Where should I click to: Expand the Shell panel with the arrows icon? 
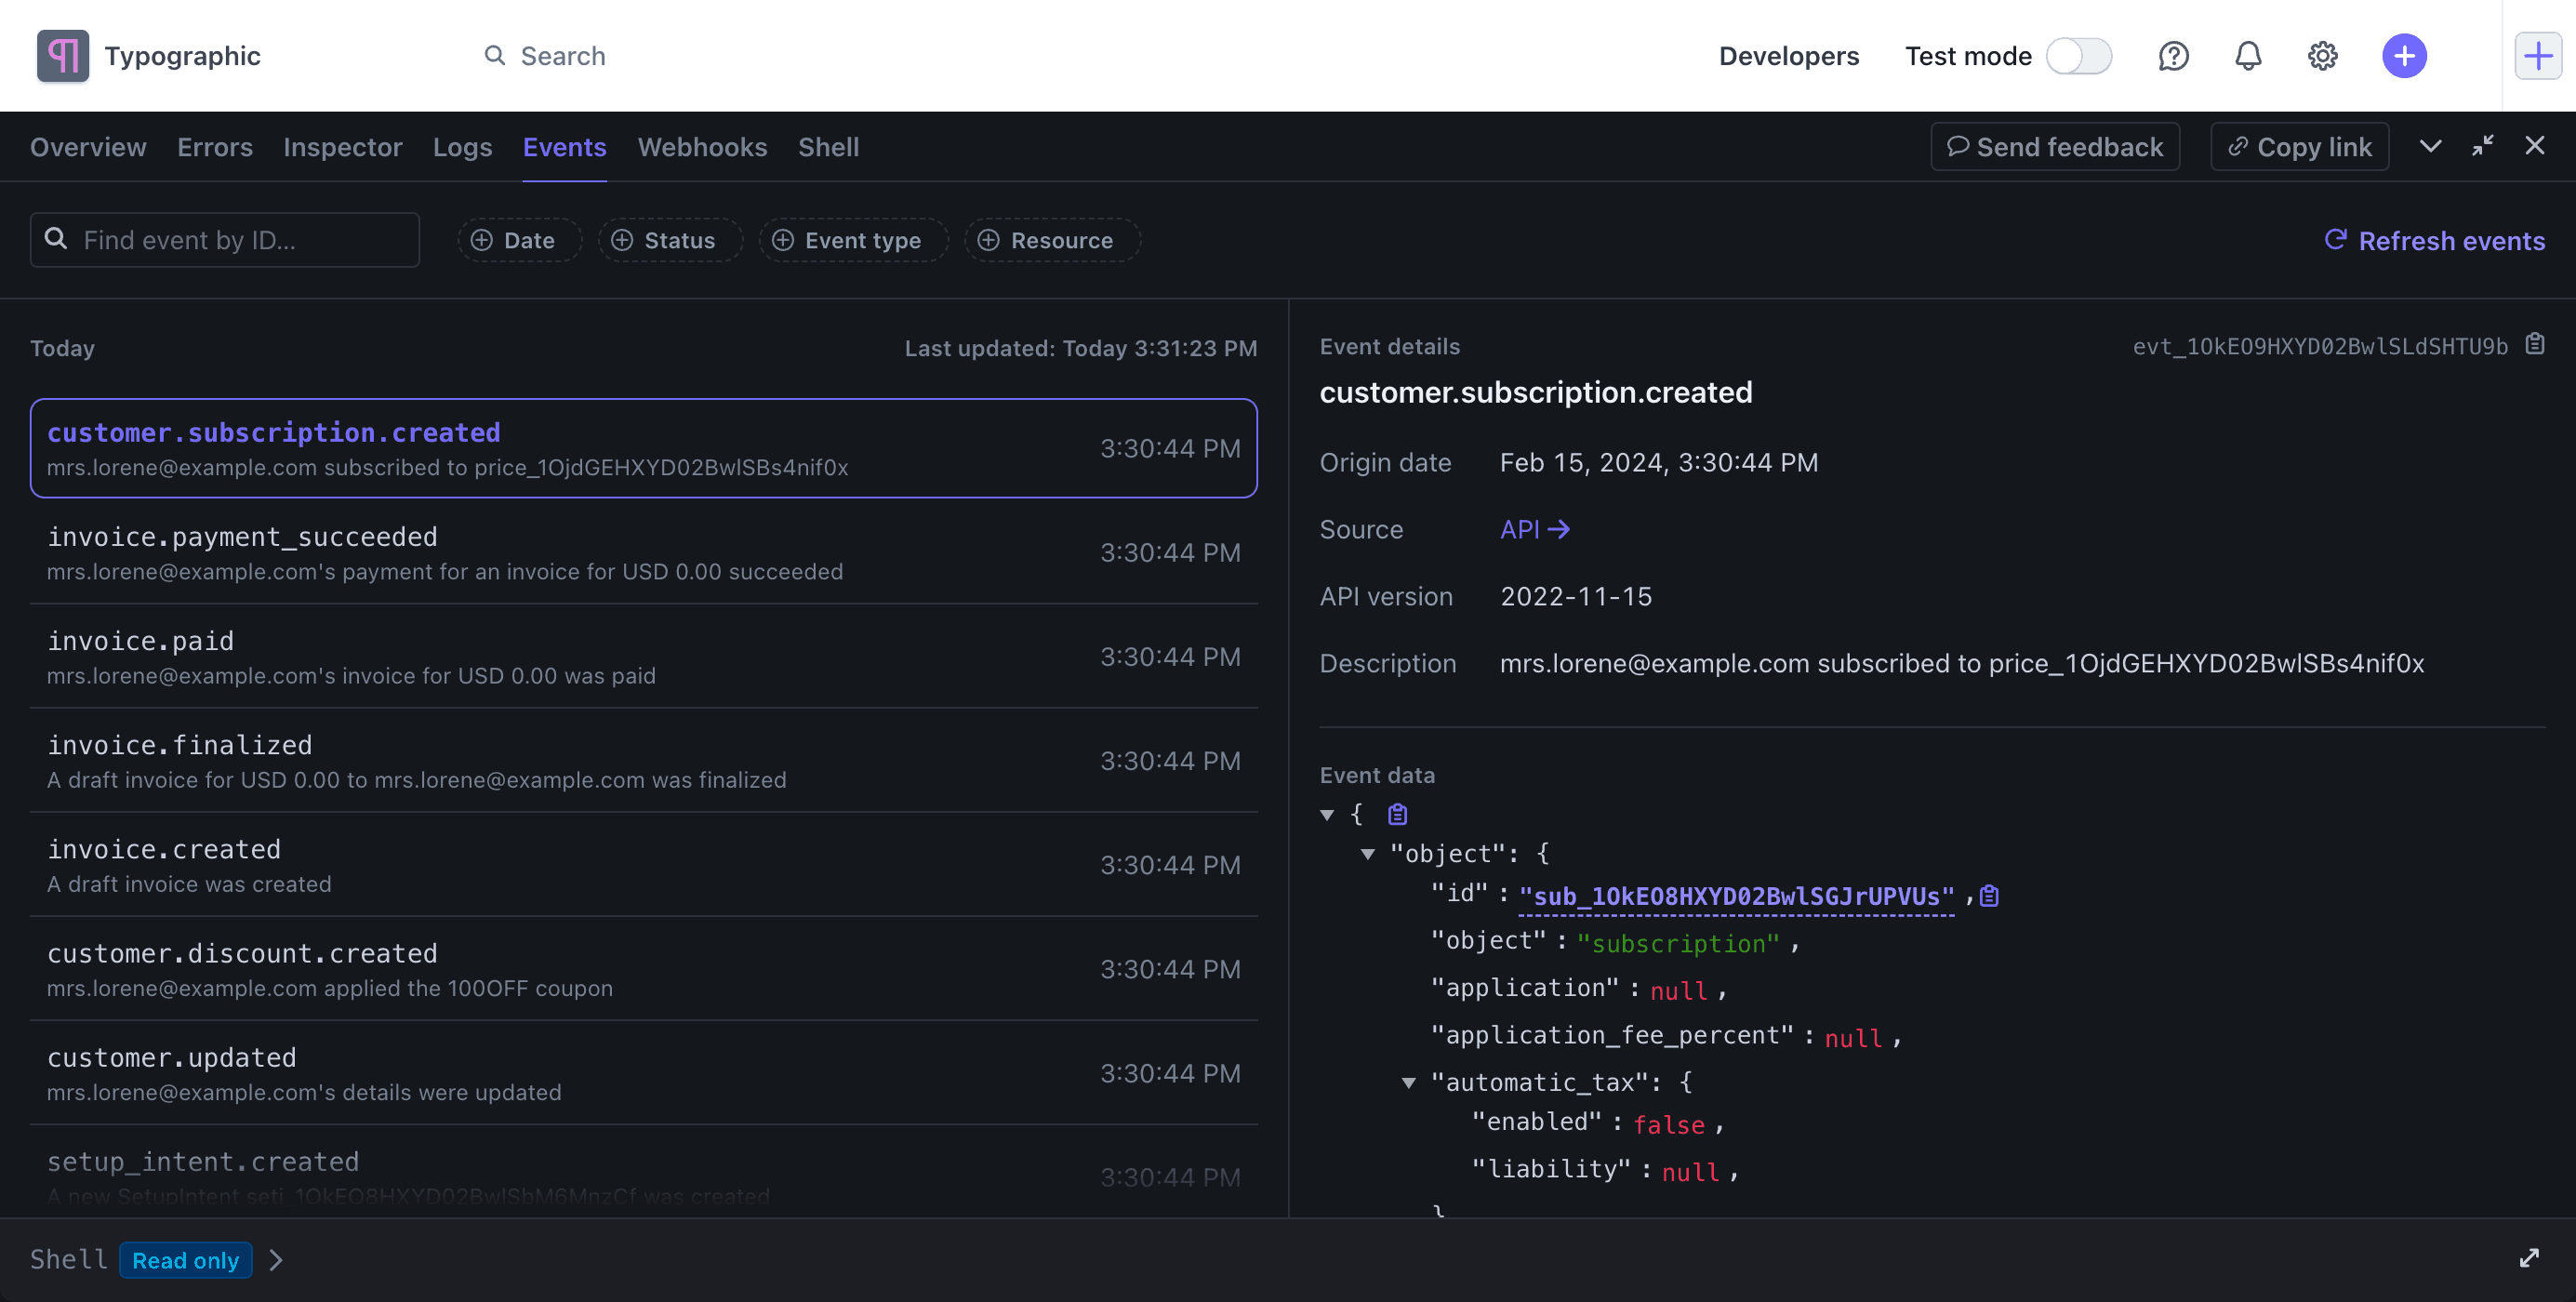[2529, 1259]
